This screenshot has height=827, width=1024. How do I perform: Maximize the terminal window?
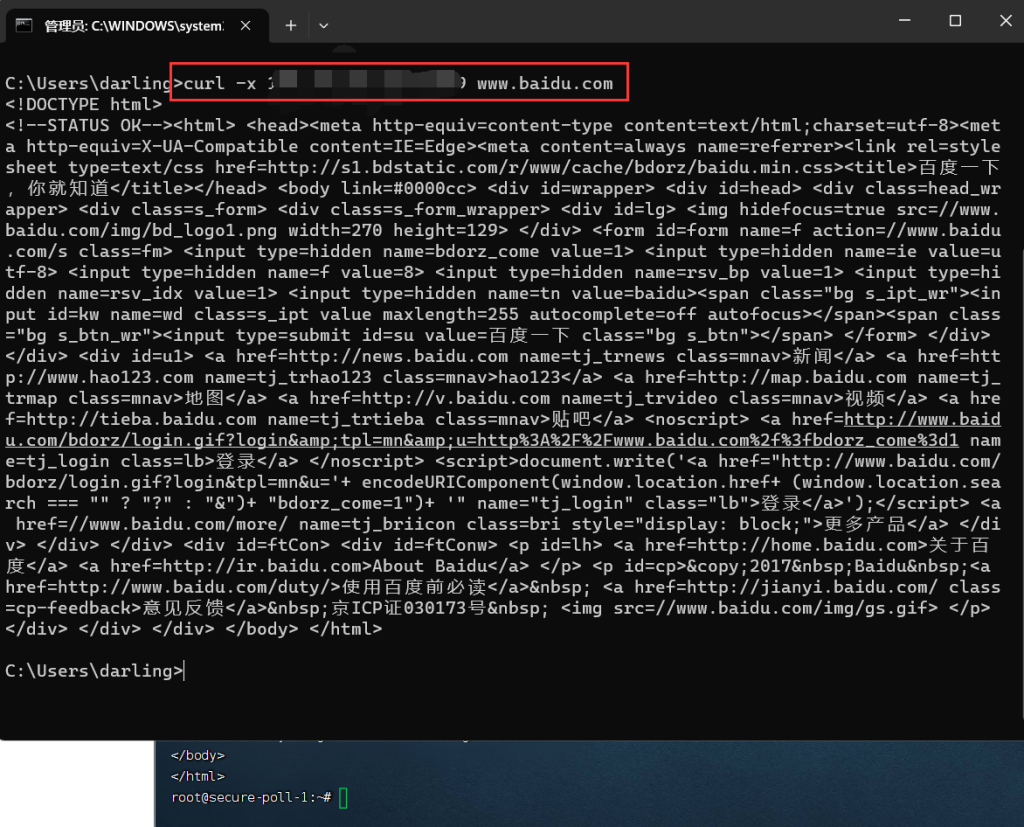click(955, 21)
